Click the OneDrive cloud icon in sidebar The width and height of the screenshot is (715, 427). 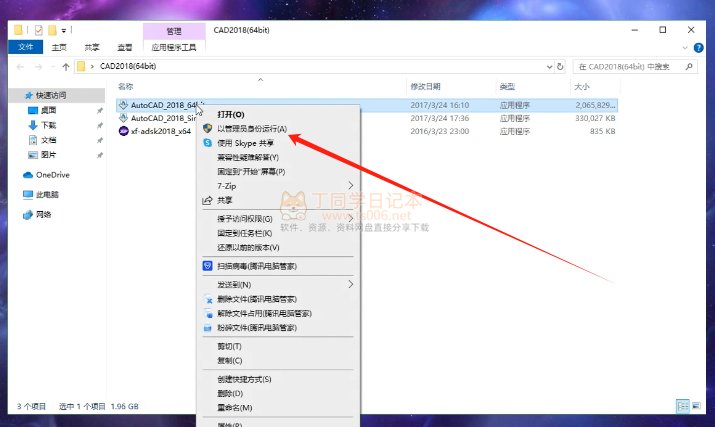(x=28, y=175)
